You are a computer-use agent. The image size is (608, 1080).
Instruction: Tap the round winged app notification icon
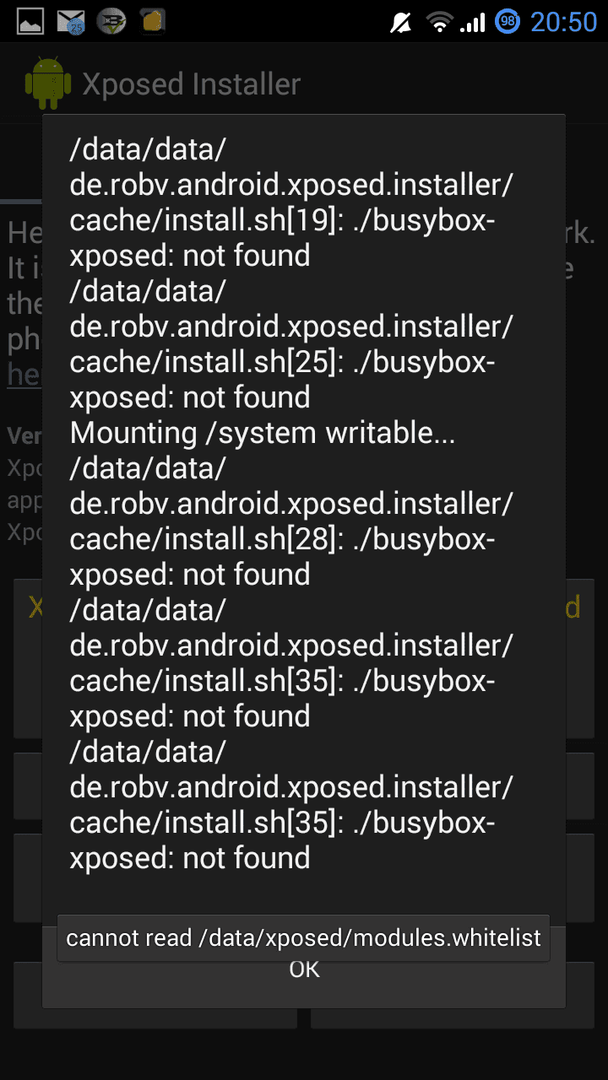[x=111, y=21]
